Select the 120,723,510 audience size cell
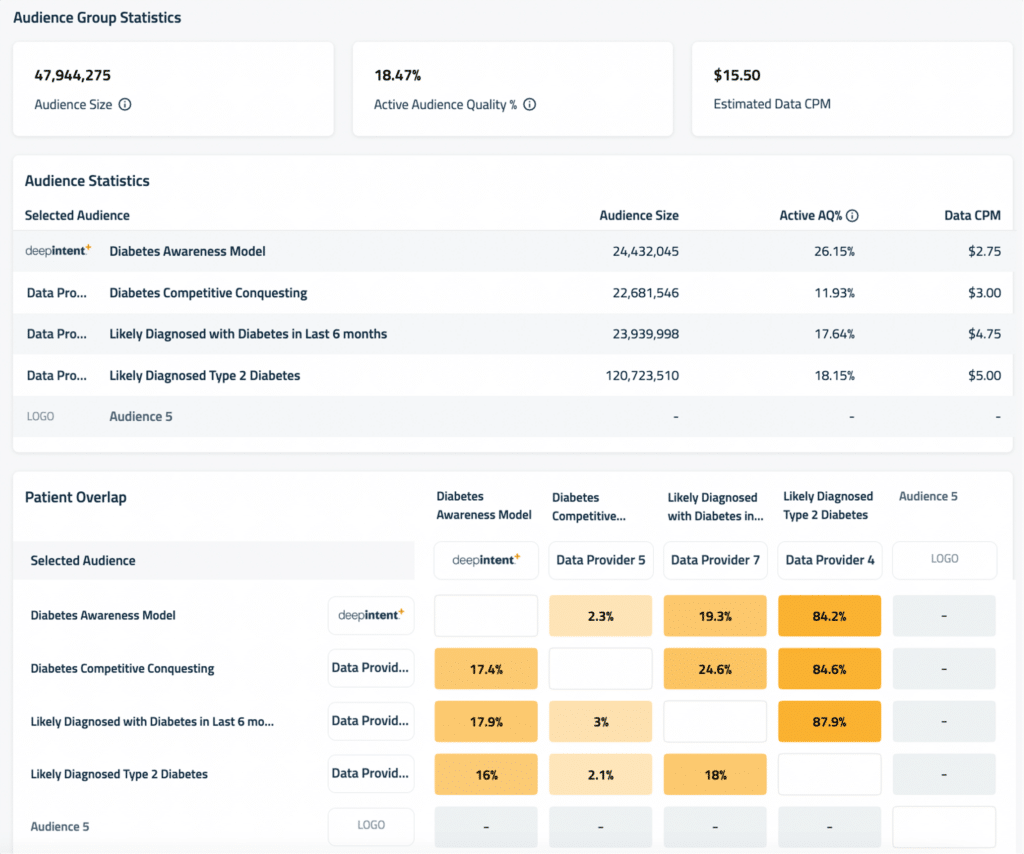This screenshot has width=1024, height=854. pos(642,375)
